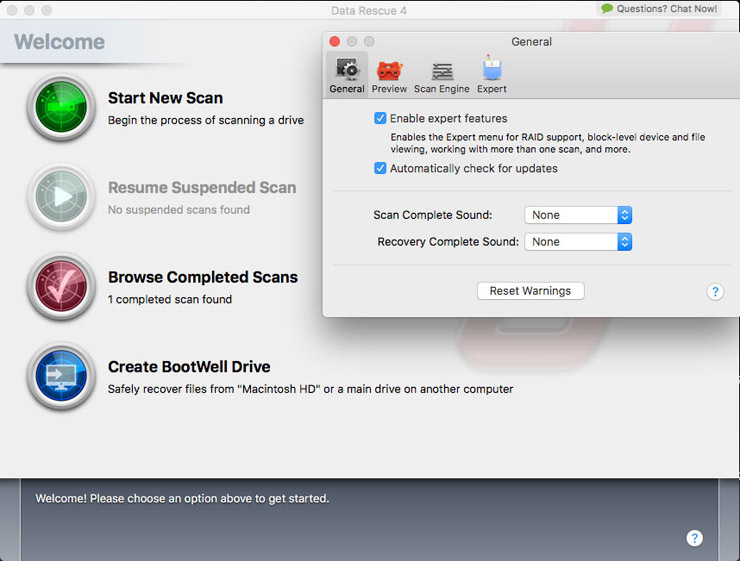The image size is (740, 561).
Task: Click the 'Recovery Complete Sound:' label
Action: [448, 242]
